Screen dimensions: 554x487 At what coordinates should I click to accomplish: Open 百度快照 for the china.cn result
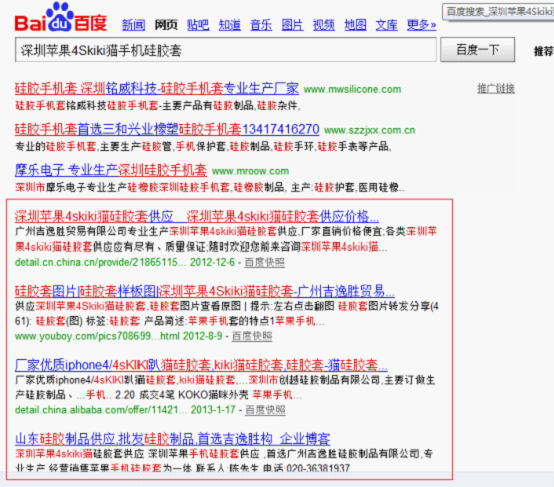pyautogui.click(x=265, y=263)
